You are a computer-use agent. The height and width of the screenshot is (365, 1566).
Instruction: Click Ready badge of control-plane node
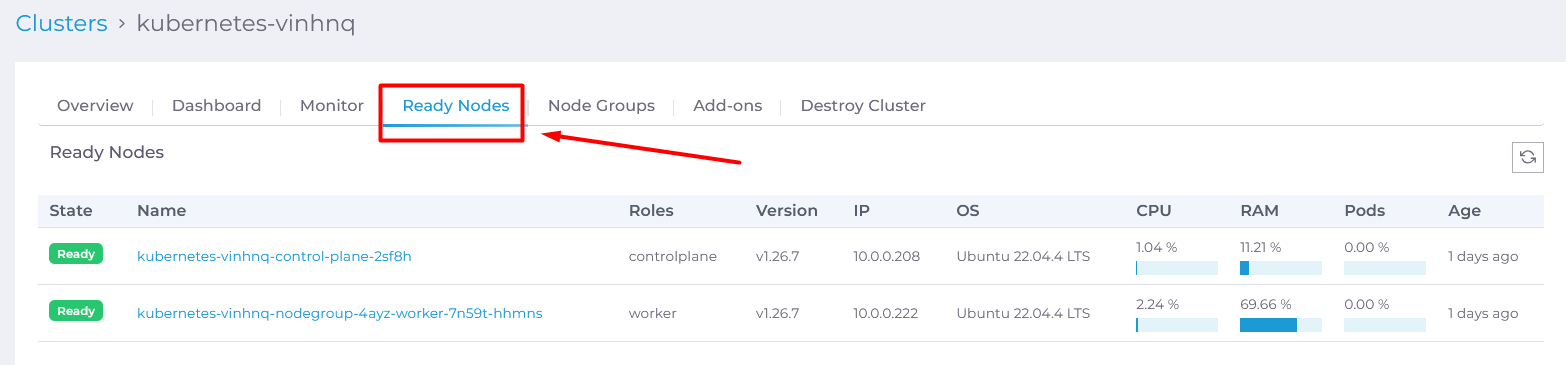tap(76, 254)
